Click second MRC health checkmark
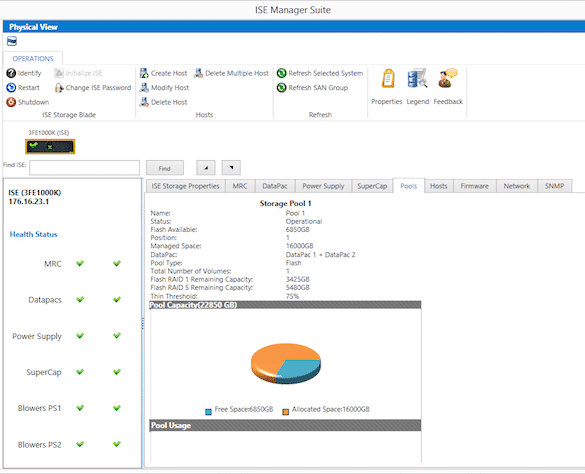The image size is (585, 474). (x=117, y=263)
